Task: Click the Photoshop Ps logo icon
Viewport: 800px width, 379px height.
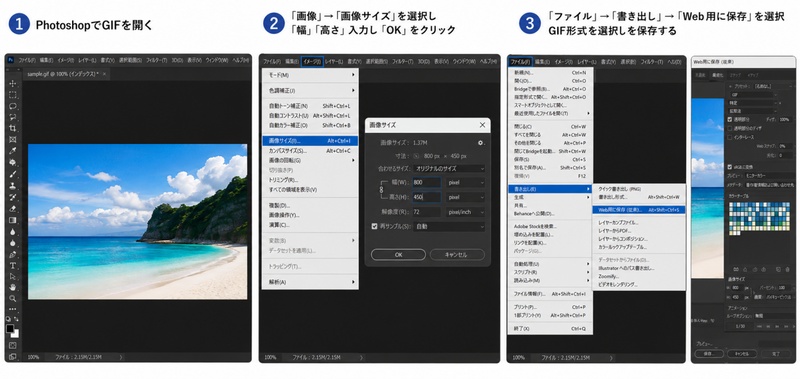Action: coord(11,60)
